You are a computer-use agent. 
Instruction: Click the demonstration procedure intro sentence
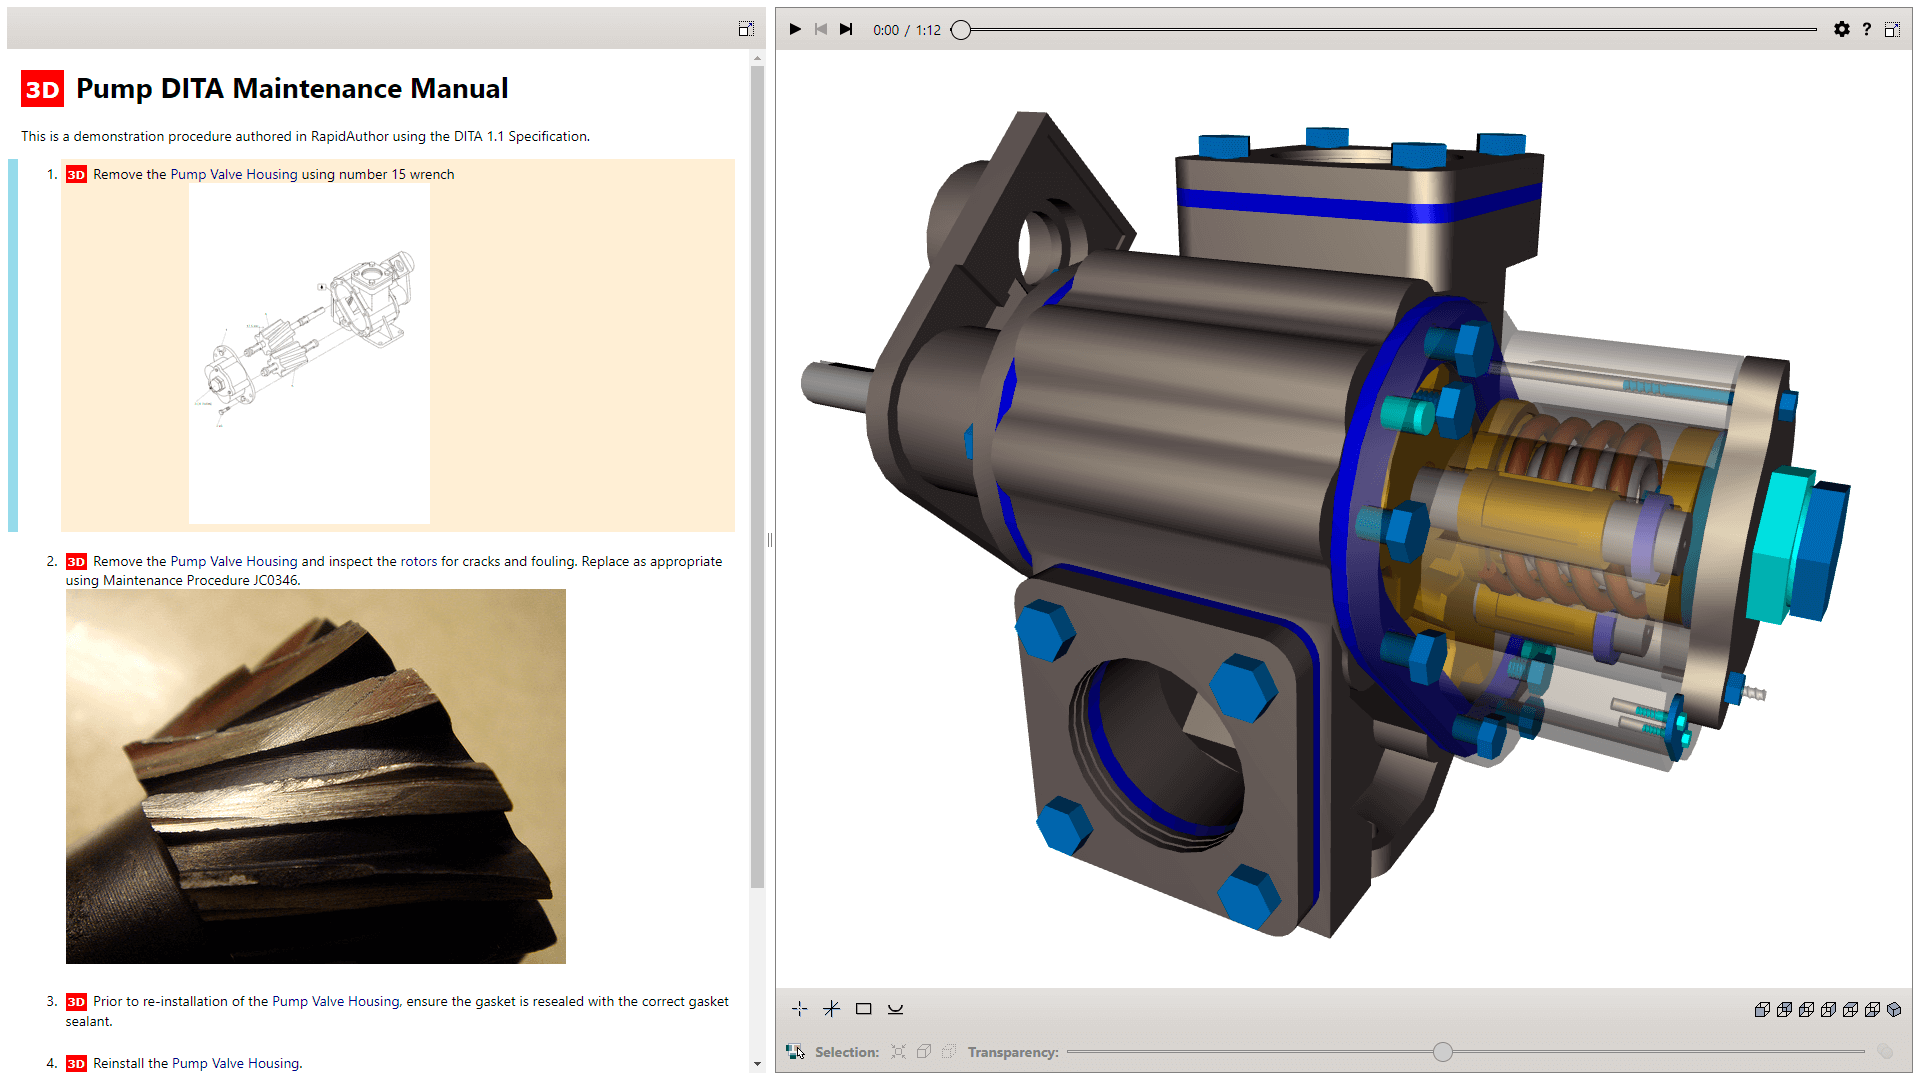[x=305, y=136]
